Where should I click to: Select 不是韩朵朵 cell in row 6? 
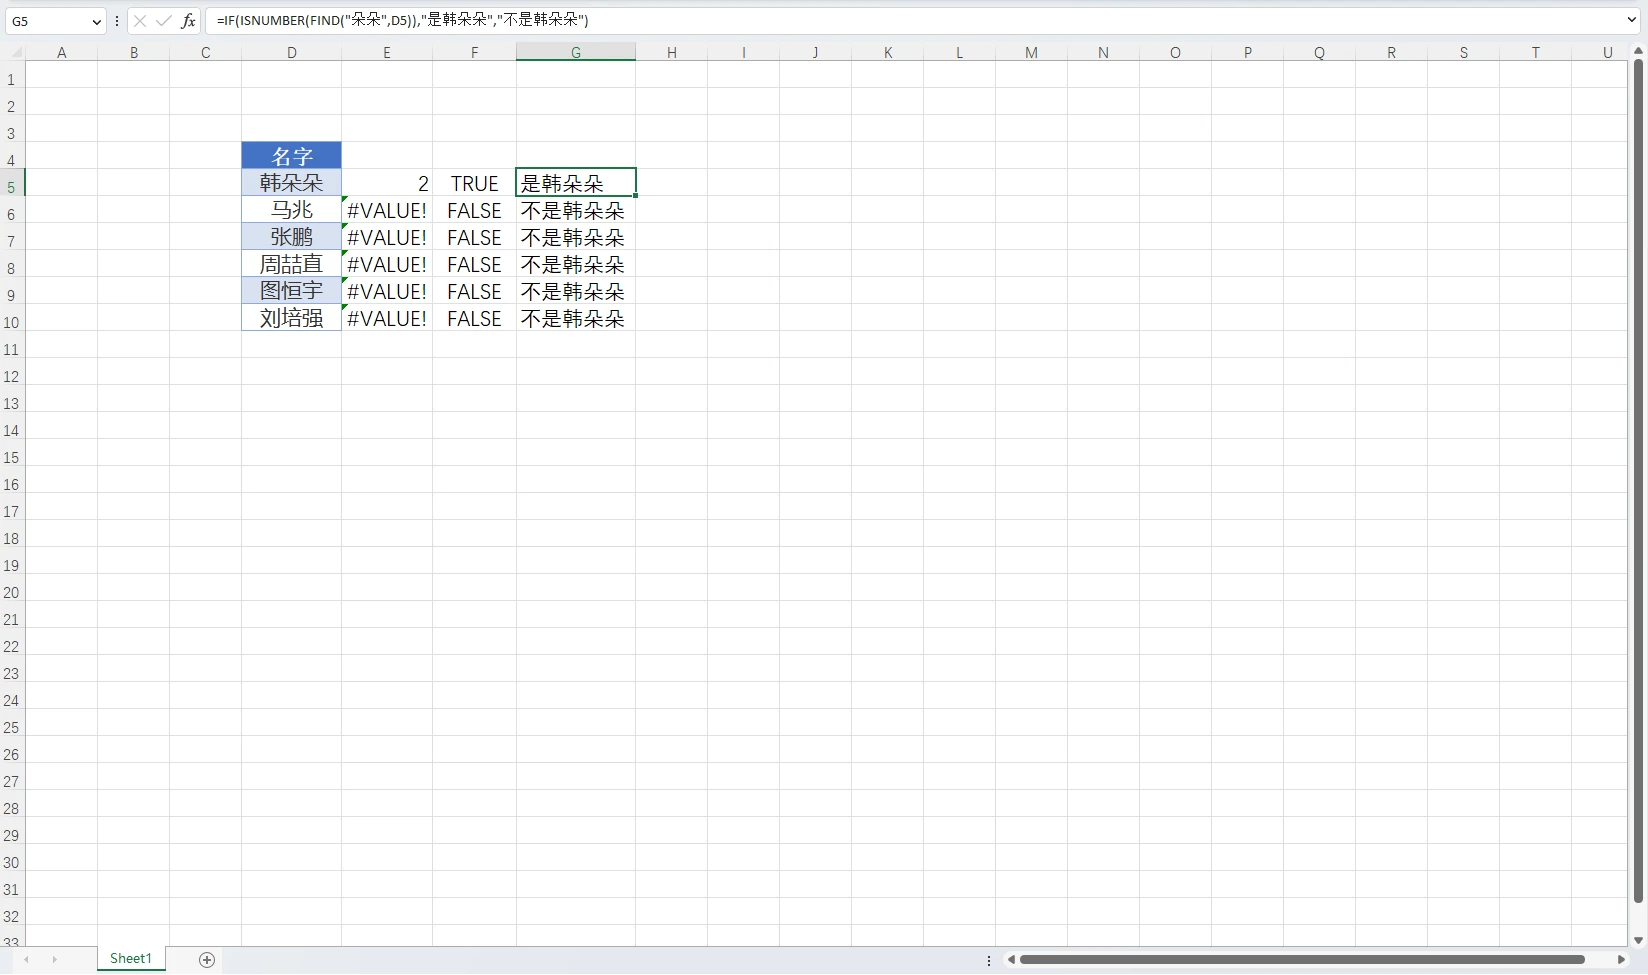[576, 209]
